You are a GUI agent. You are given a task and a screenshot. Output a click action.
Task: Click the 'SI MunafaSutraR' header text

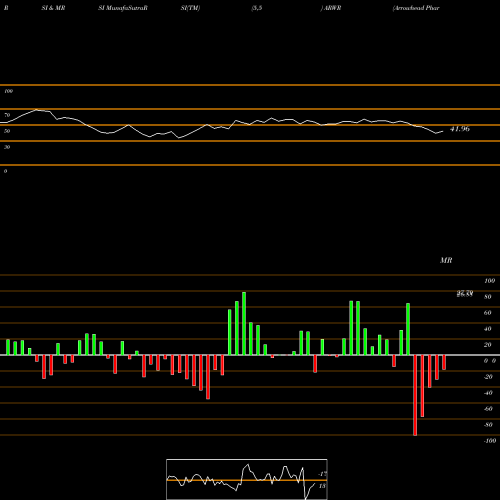[x=123, y=8]
